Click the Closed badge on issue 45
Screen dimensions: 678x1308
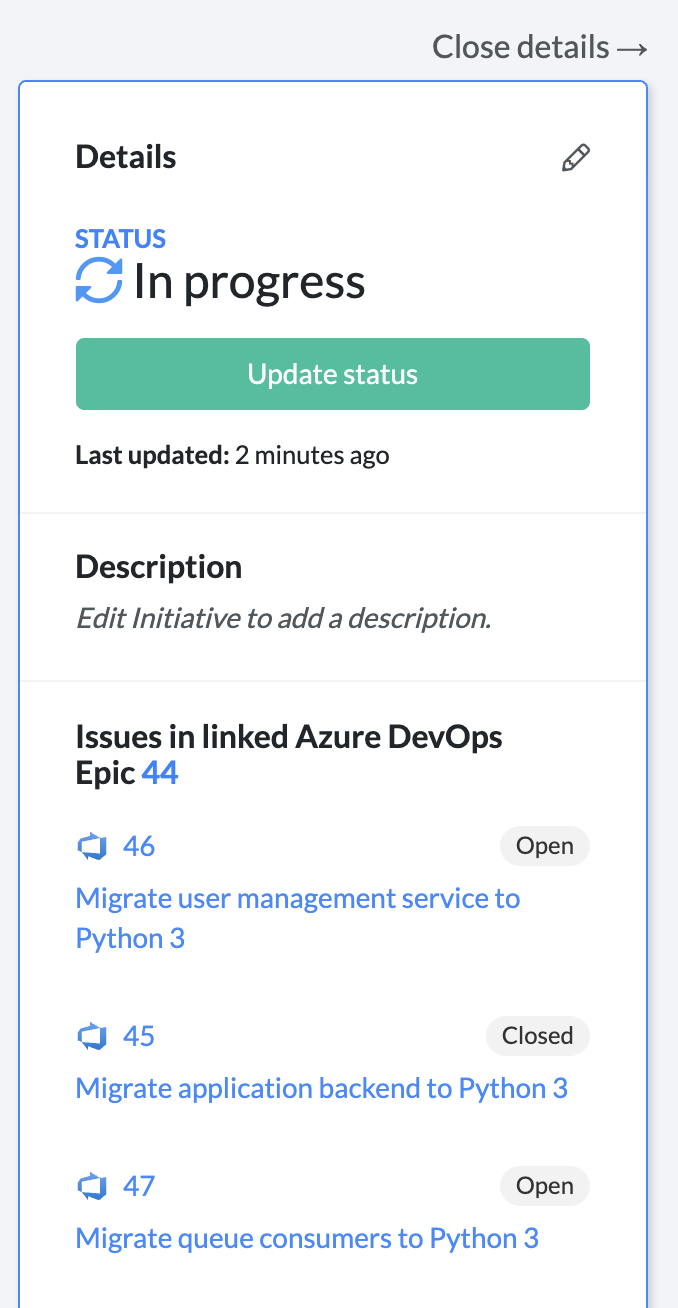[538, 1035]
